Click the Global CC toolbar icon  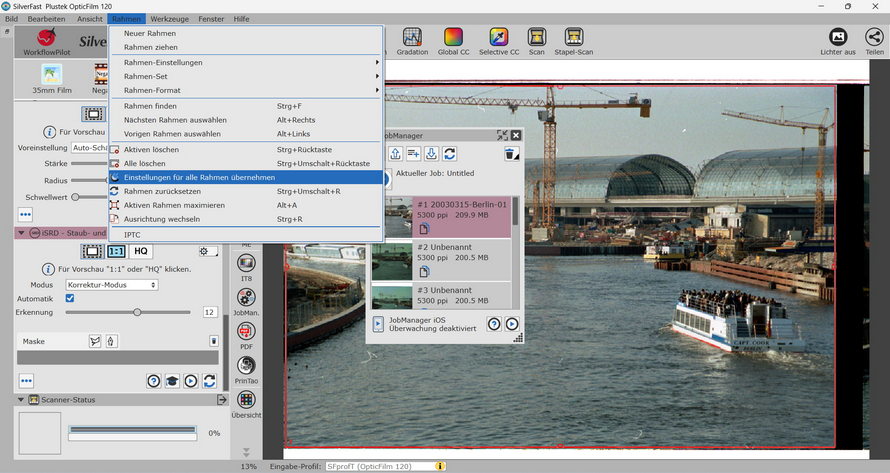tap(453, 38)
